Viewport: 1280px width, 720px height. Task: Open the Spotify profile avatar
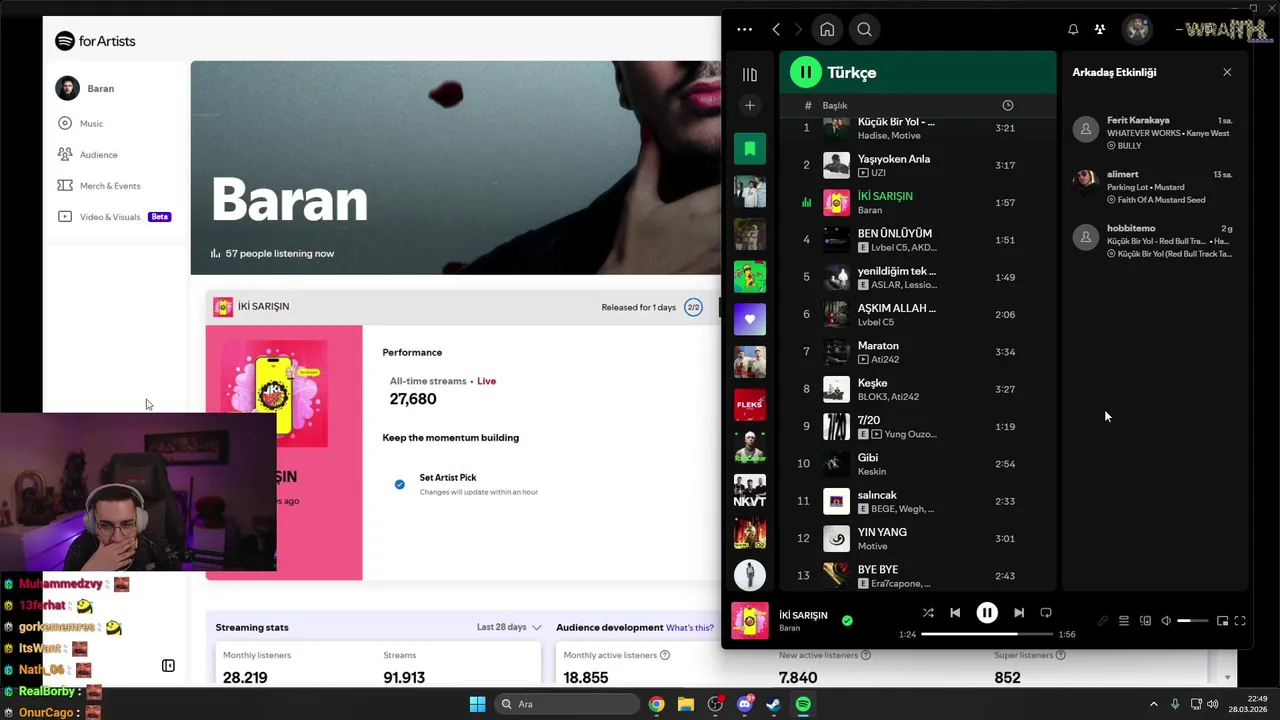(1137, 29)
